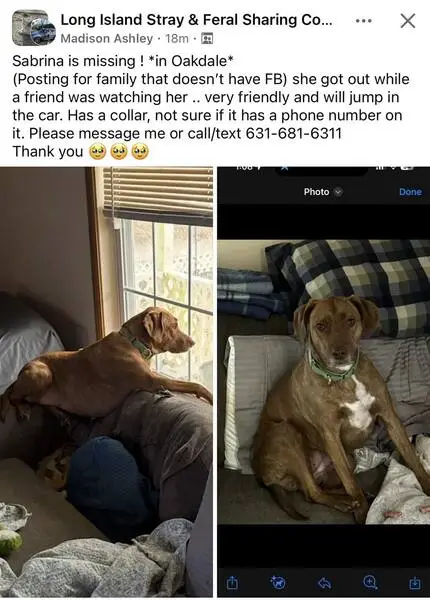Tap the save download icon in the toolbar
This screenshot has width=430, height=600.
(415, 583)
